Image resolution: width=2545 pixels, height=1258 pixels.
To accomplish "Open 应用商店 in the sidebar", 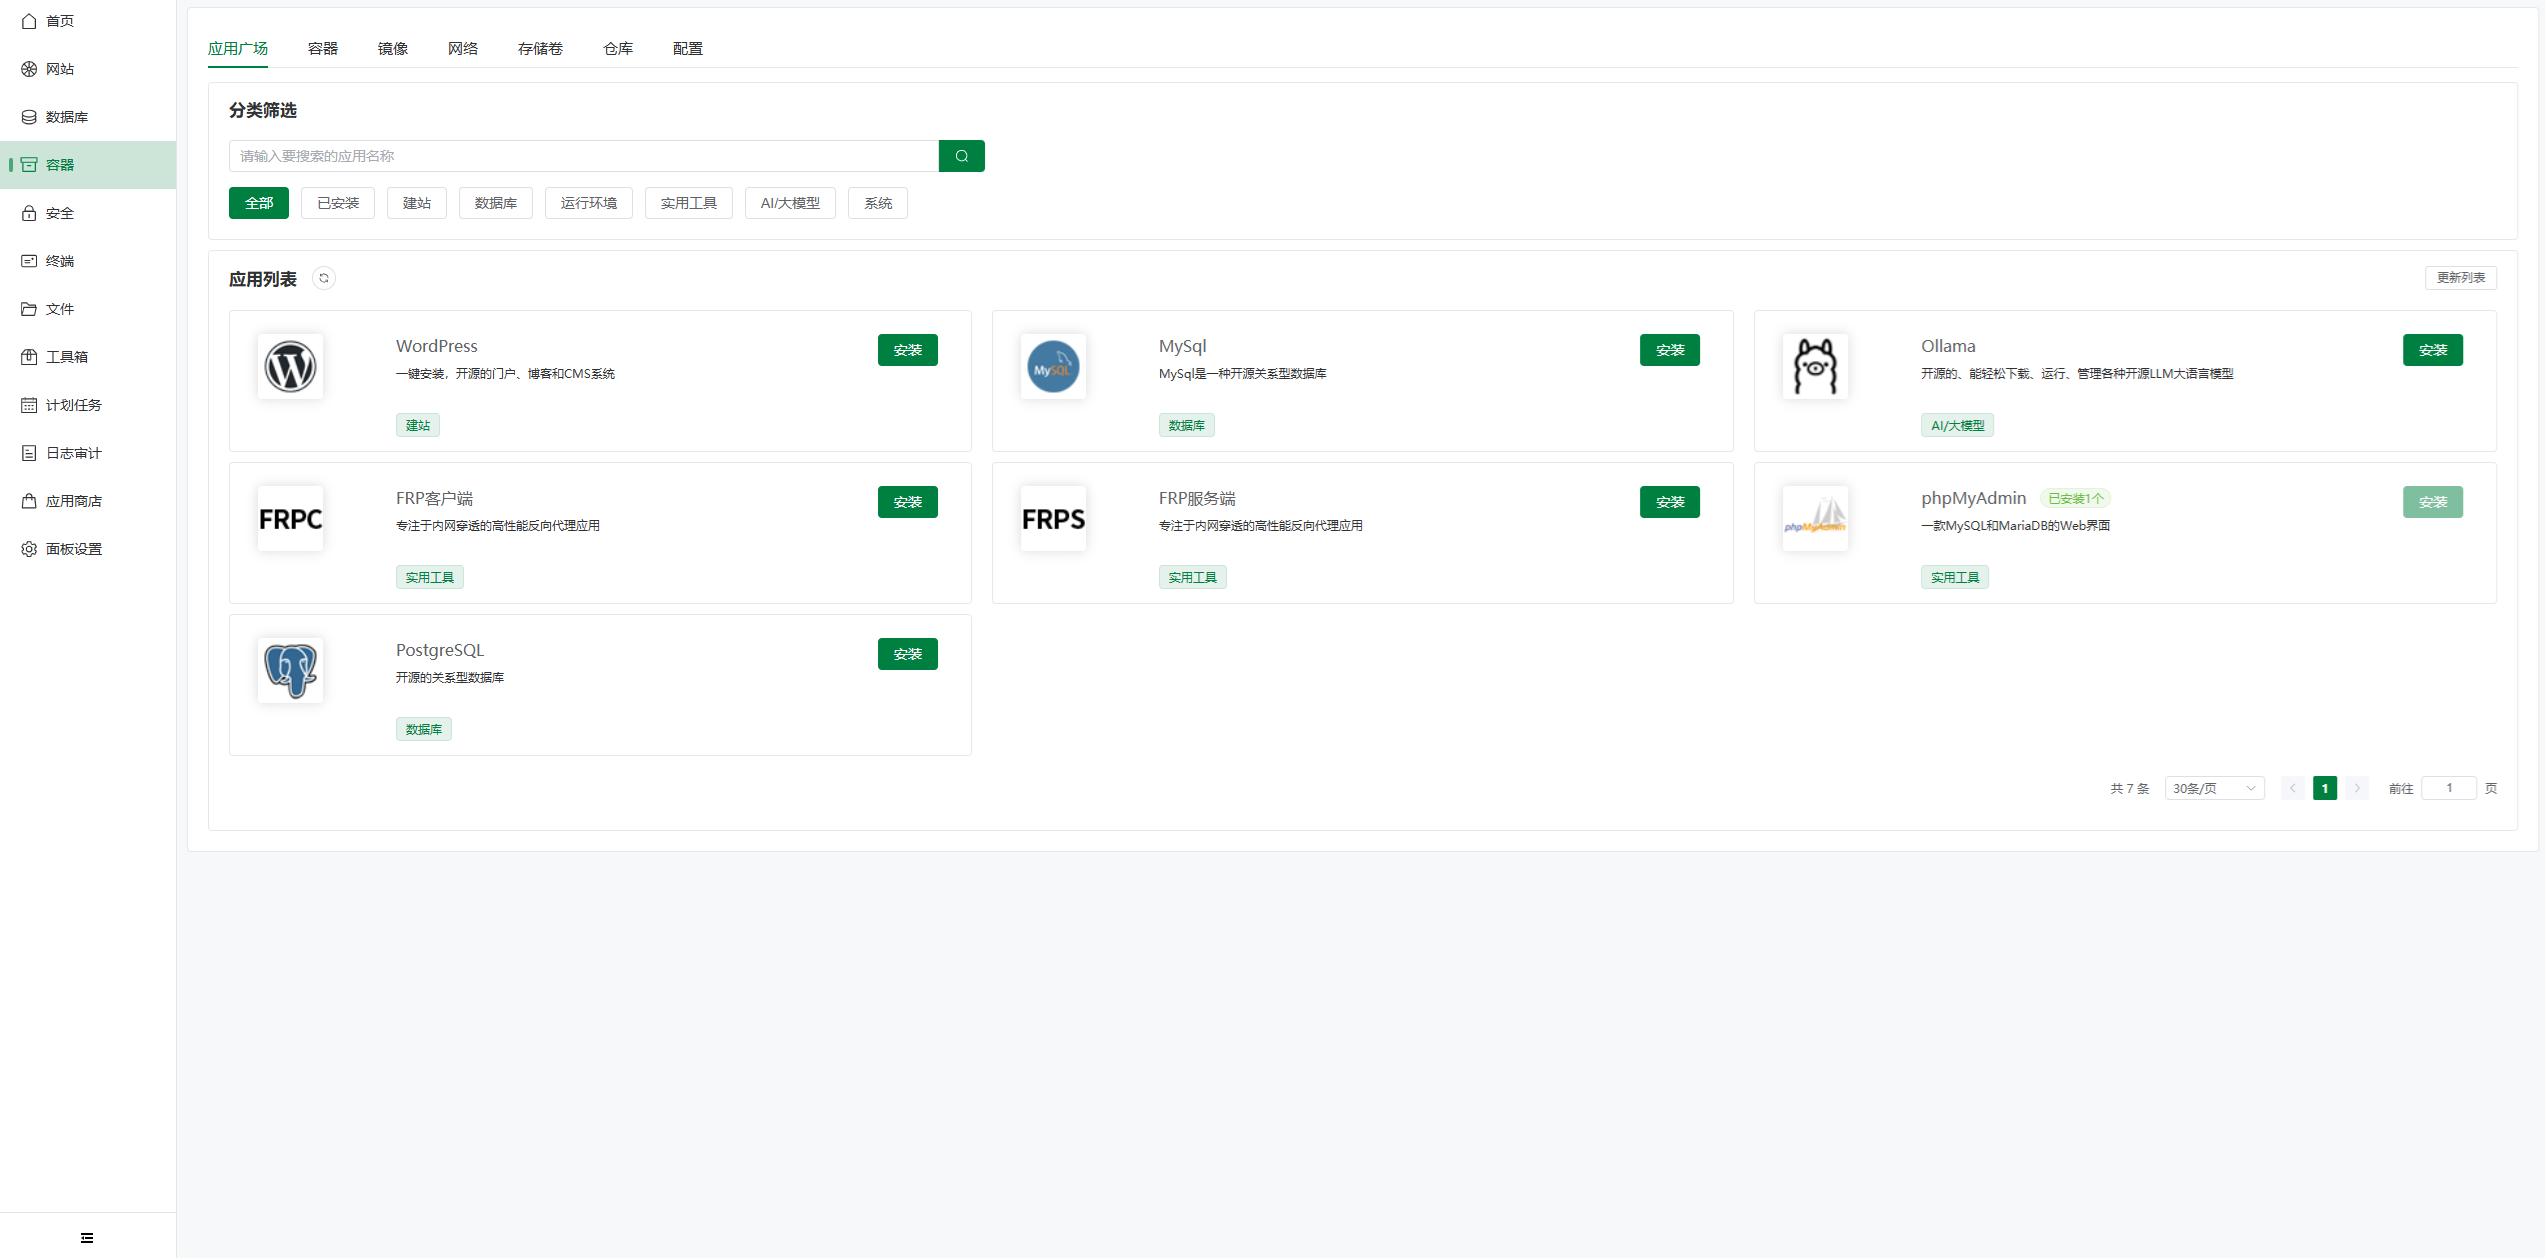I will coord(73,501).
